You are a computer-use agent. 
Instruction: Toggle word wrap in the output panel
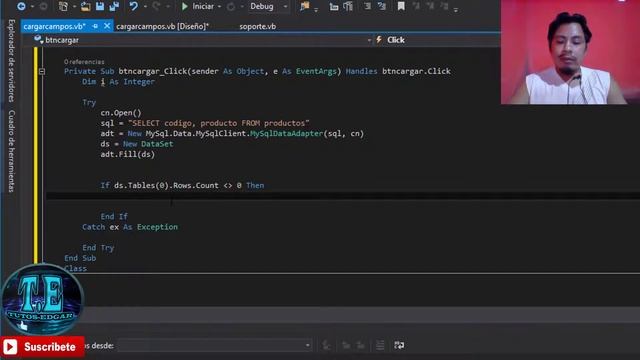[x=399, y=345]
